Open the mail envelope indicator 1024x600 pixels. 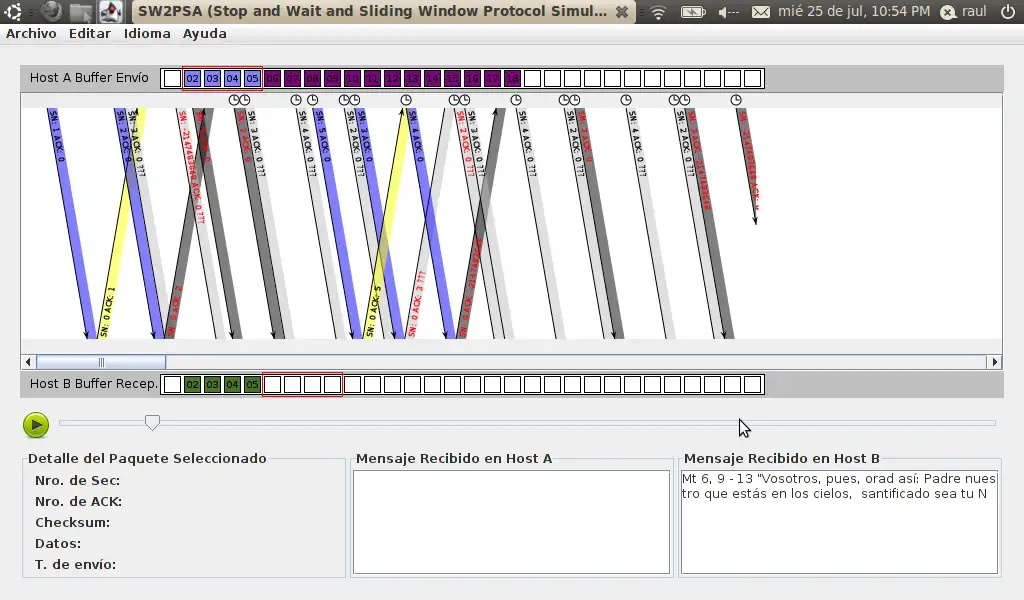761,12
